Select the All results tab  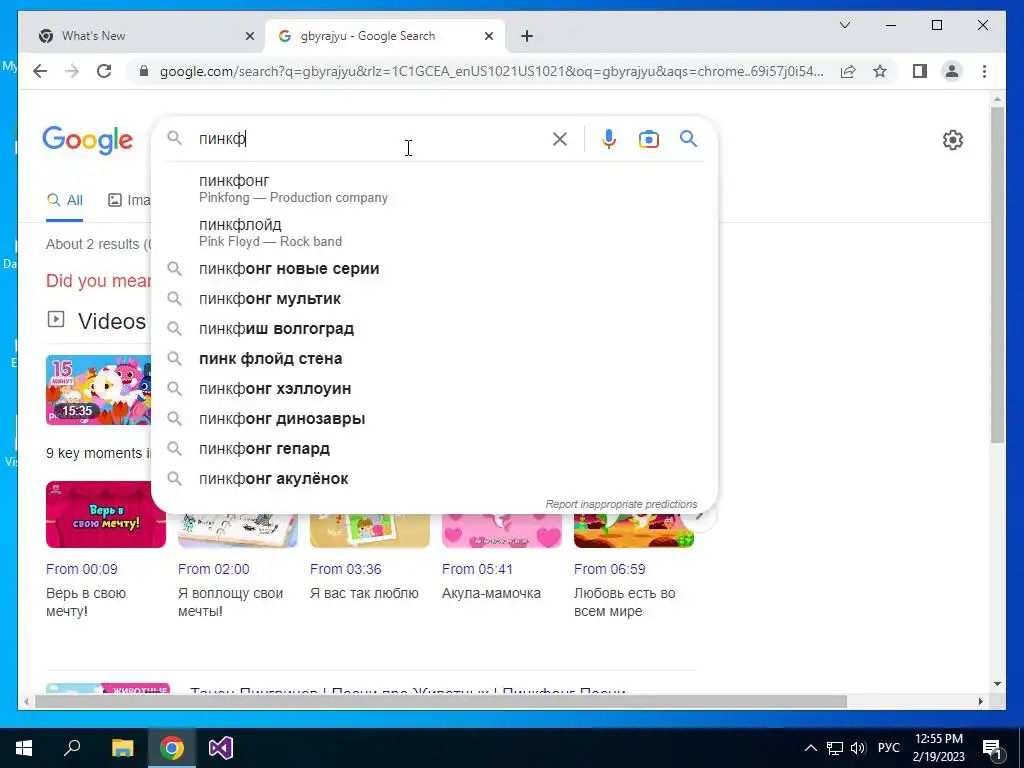point(65,200)
